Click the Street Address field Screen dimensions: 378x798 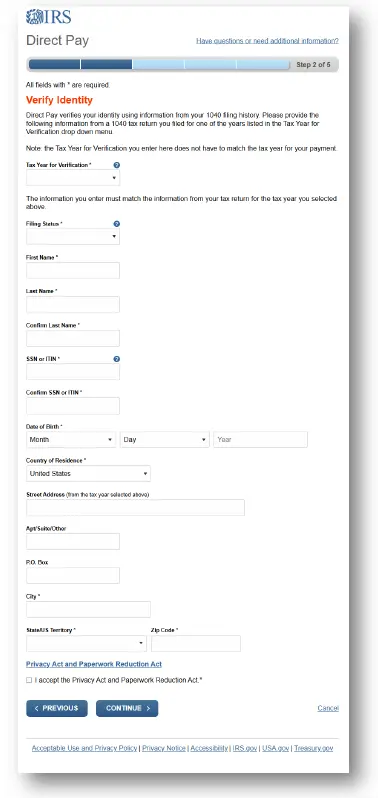tap(135, 508)
